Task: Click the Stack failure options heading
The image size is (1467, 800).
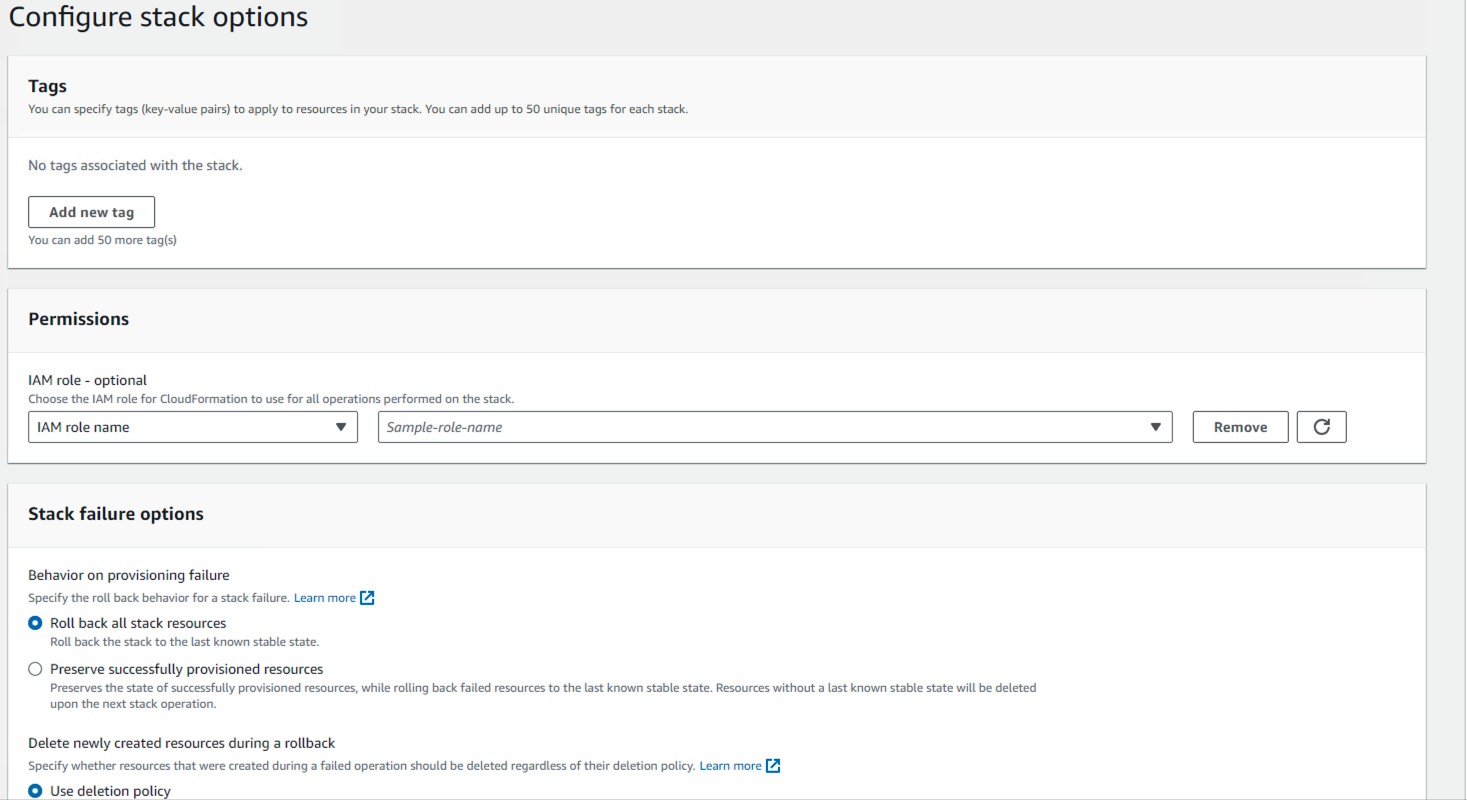Action: [115, 514]
